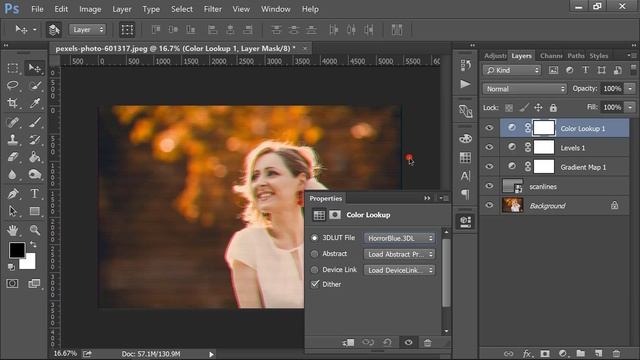Select the Brush tool
This screenshot has width=640, height=360.
tap(35, 122)
